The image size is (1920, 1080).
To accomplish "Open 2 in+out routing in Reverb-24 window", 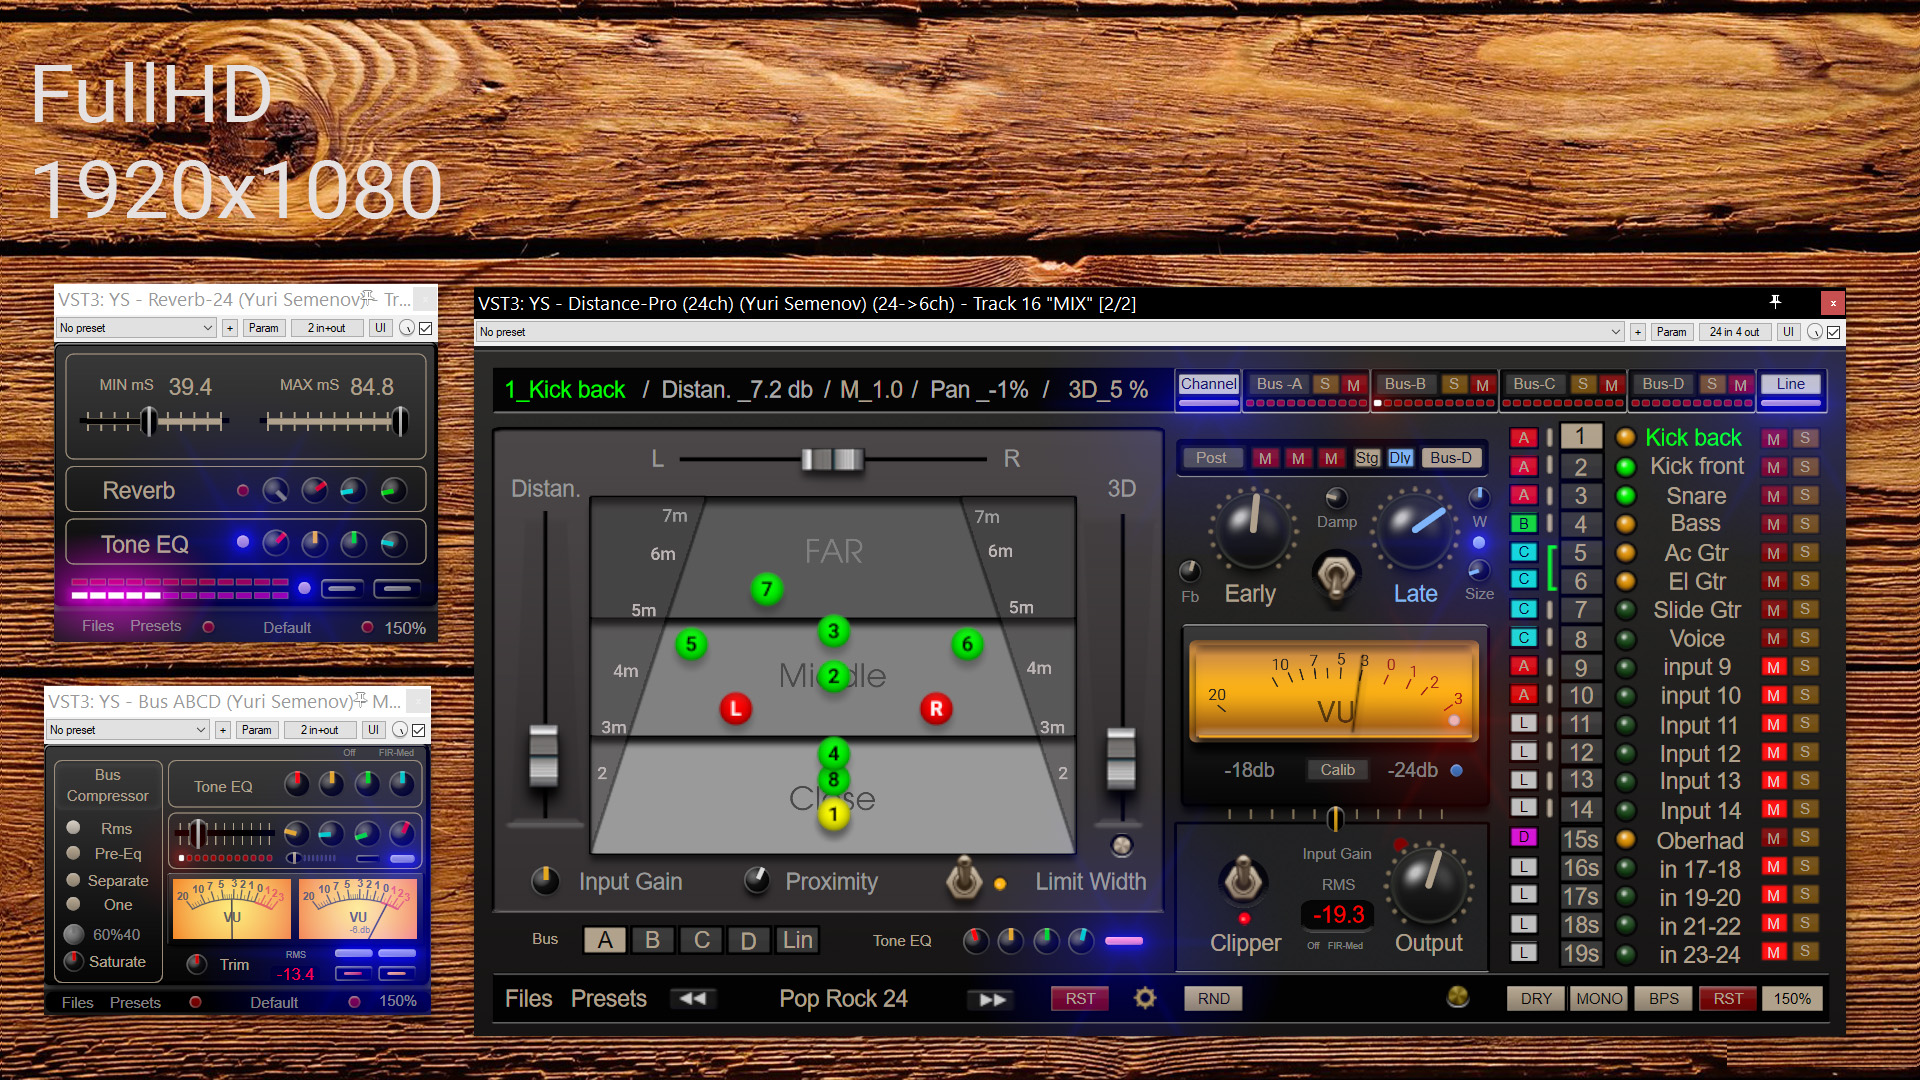I will point(327,328).
